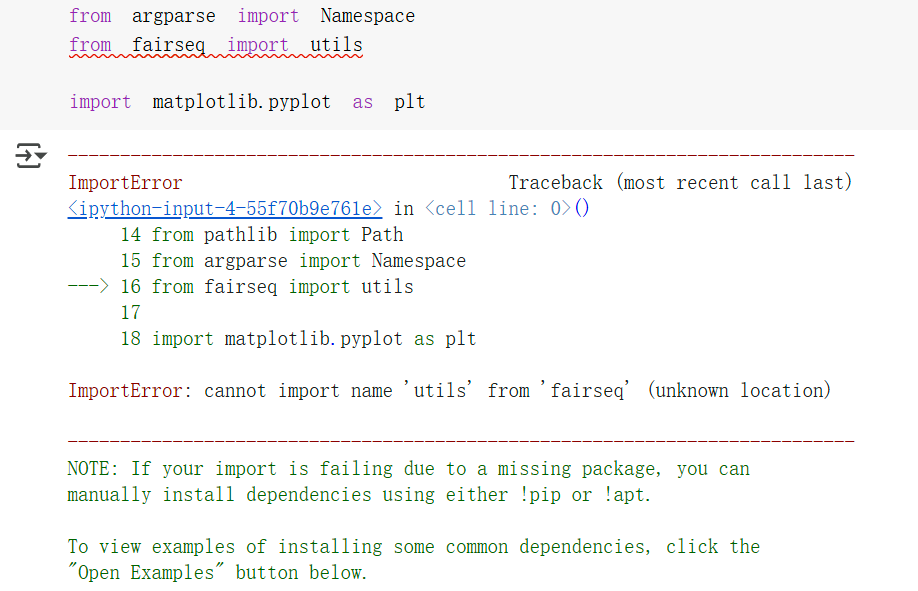
Task: Click the 'cannot import name utils' error message
Action: 517,390
